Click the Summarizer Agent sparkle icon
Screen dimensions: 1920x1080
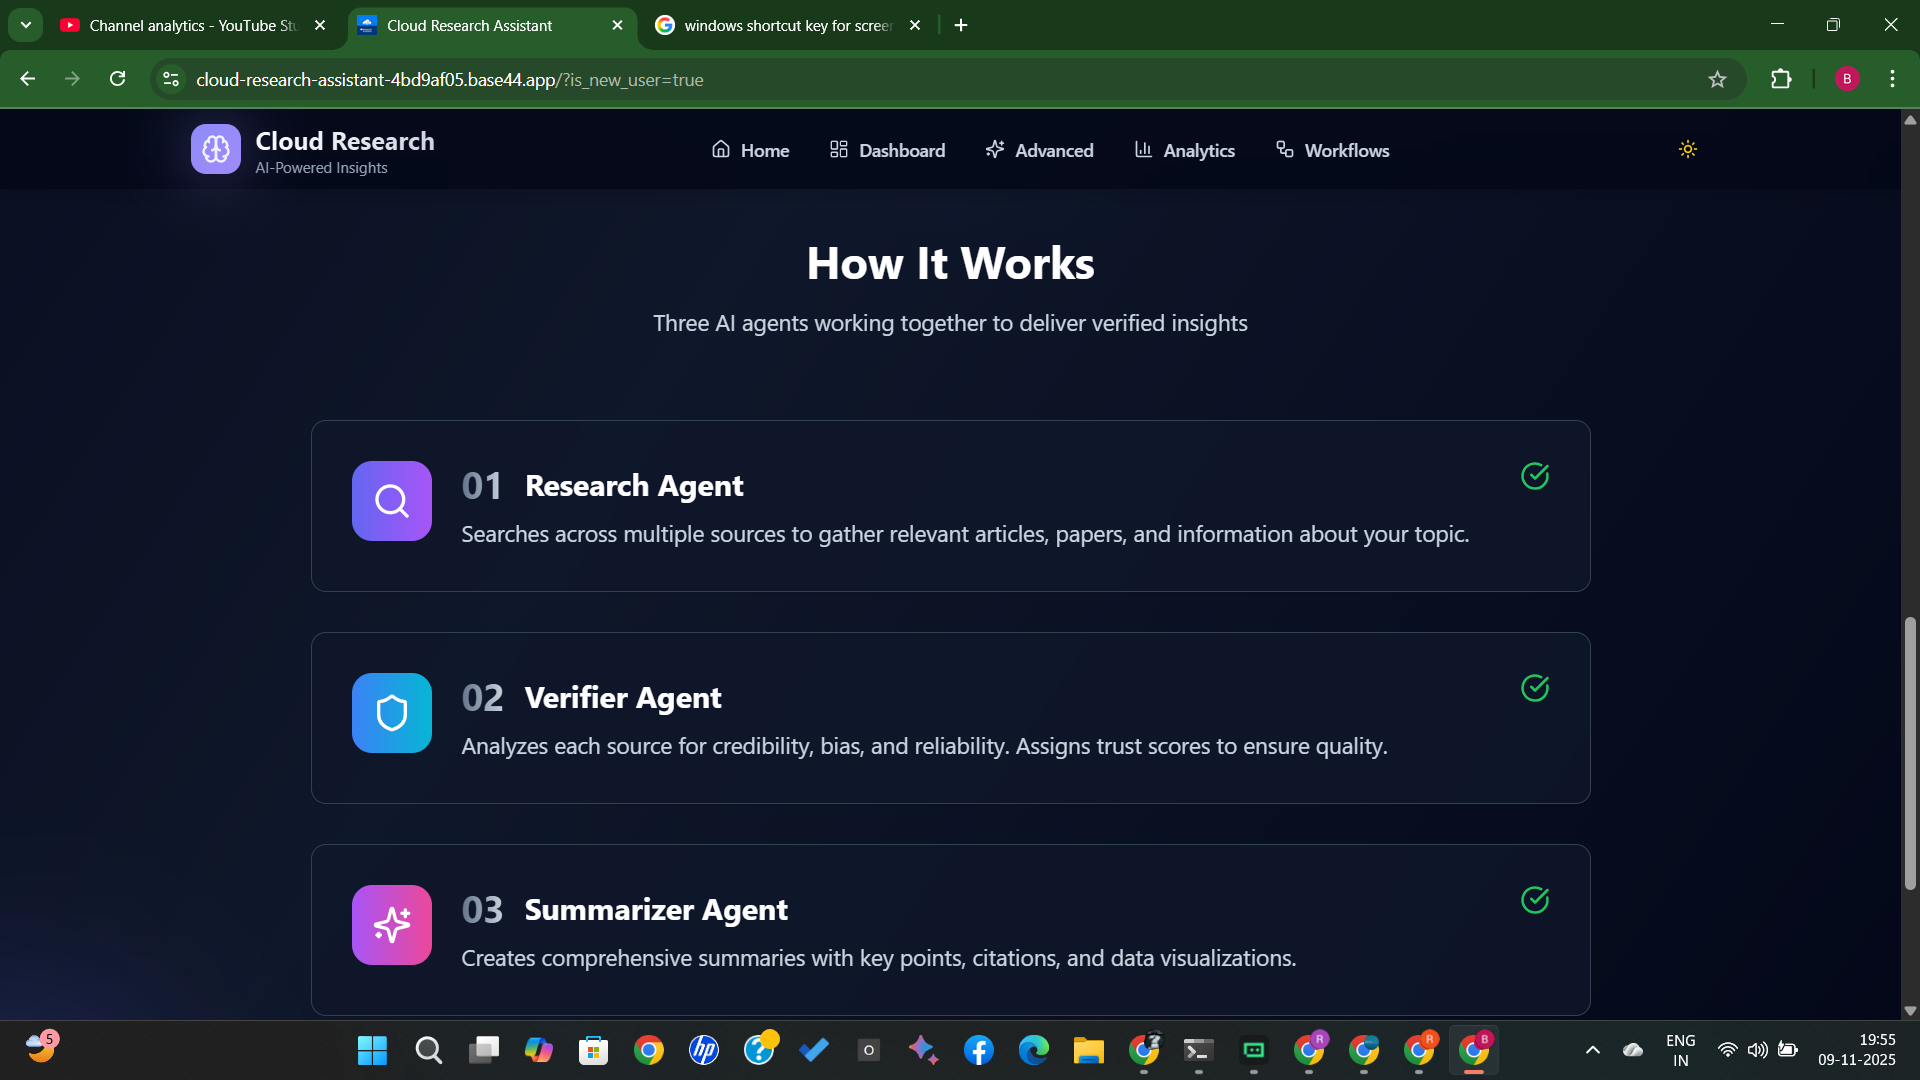coord(392,925)
